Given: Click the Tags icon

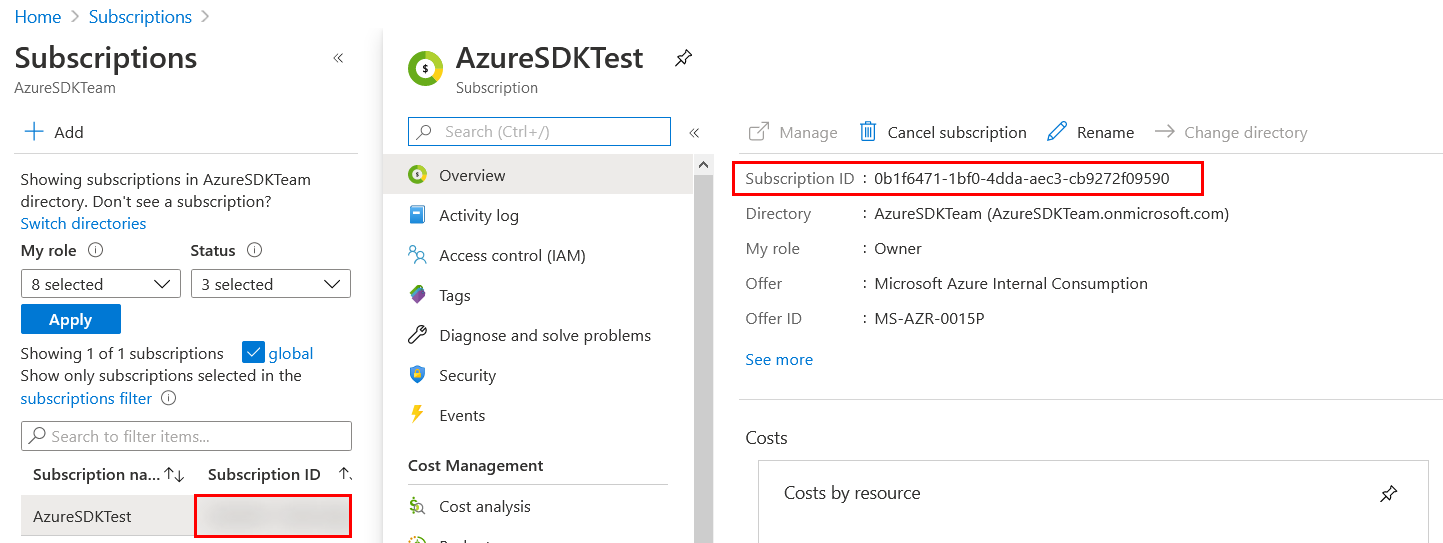Looking at the screenshot, I should pos(418,295).
